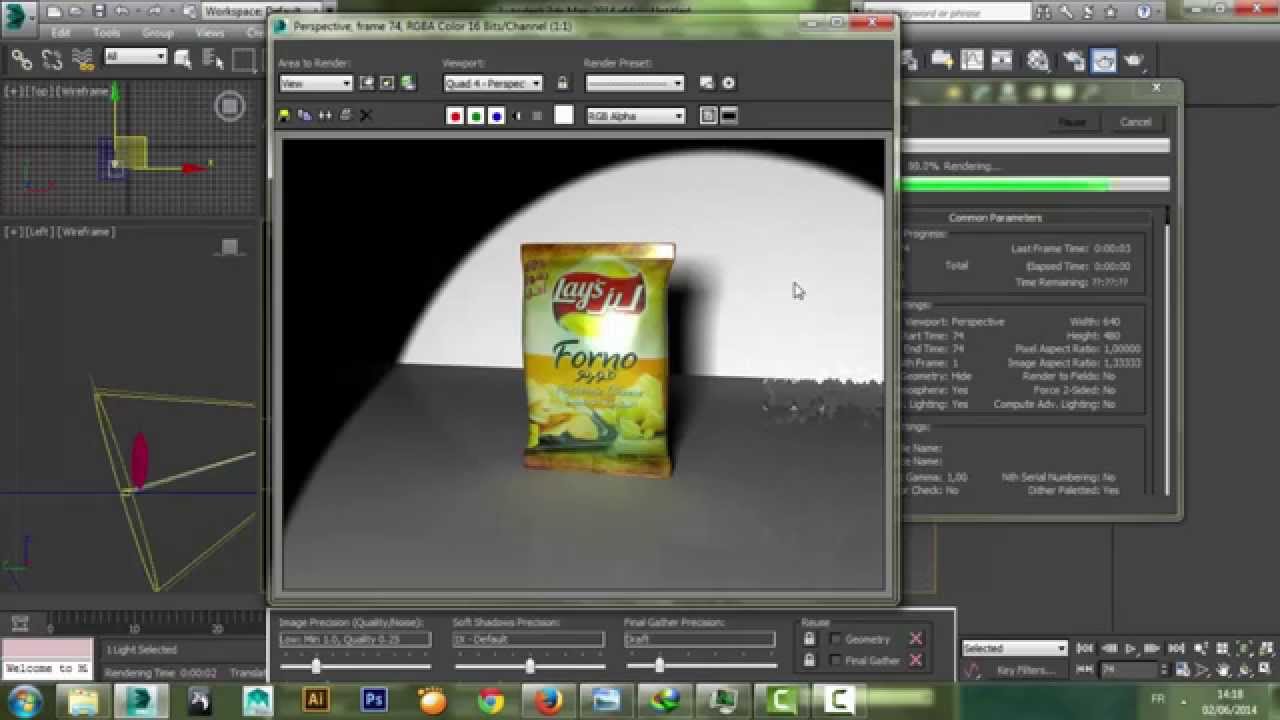This screenshot has height=720, width=1280.
Task: Open the selection filter All dropdown
Action: tap(135, 57)
